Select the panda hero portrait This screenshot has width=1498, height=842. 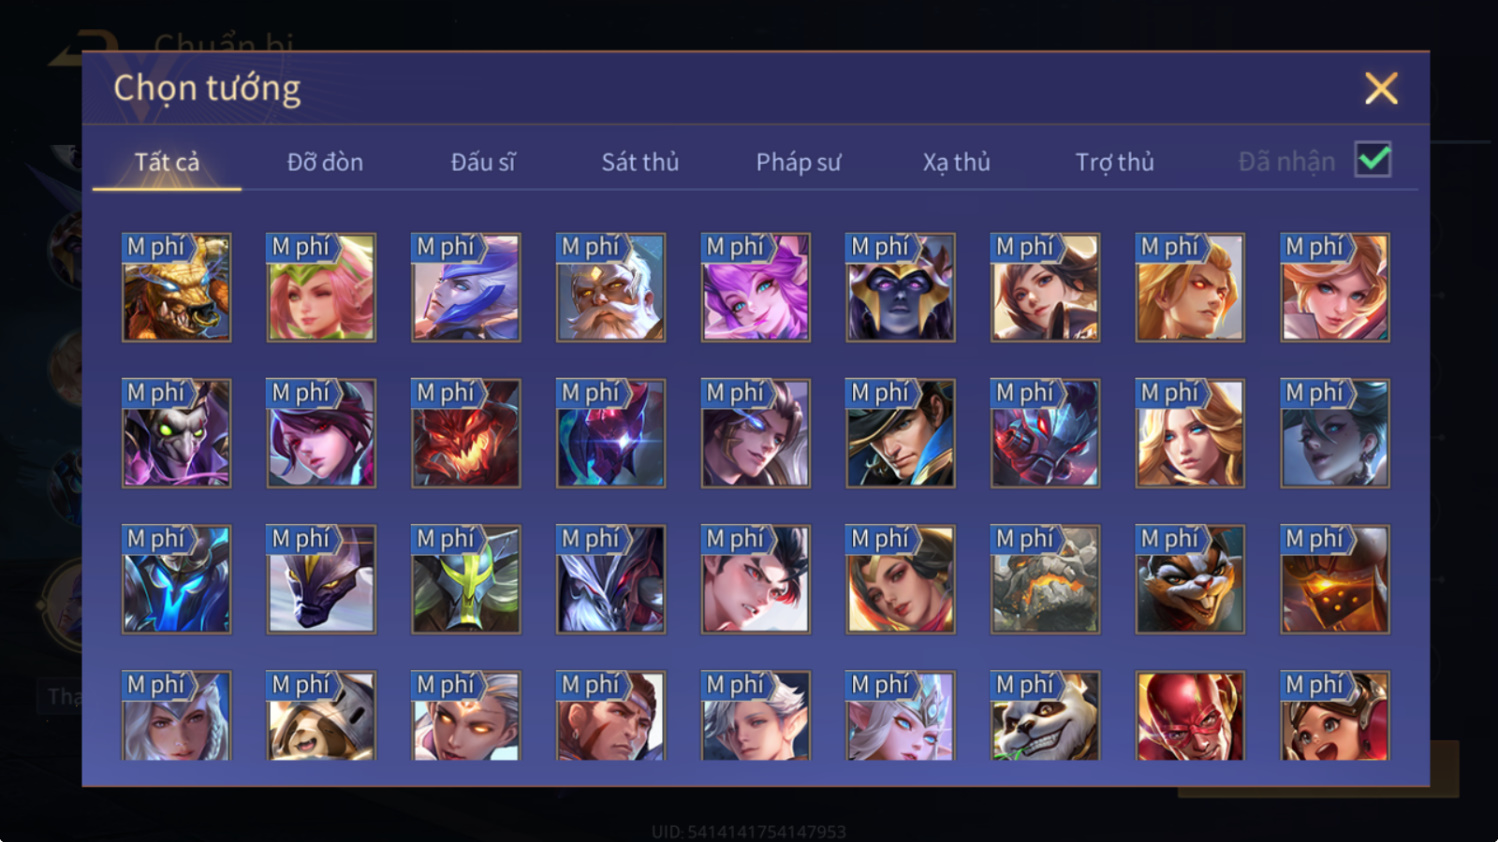pyautogui.click(x=1045, y=716)
